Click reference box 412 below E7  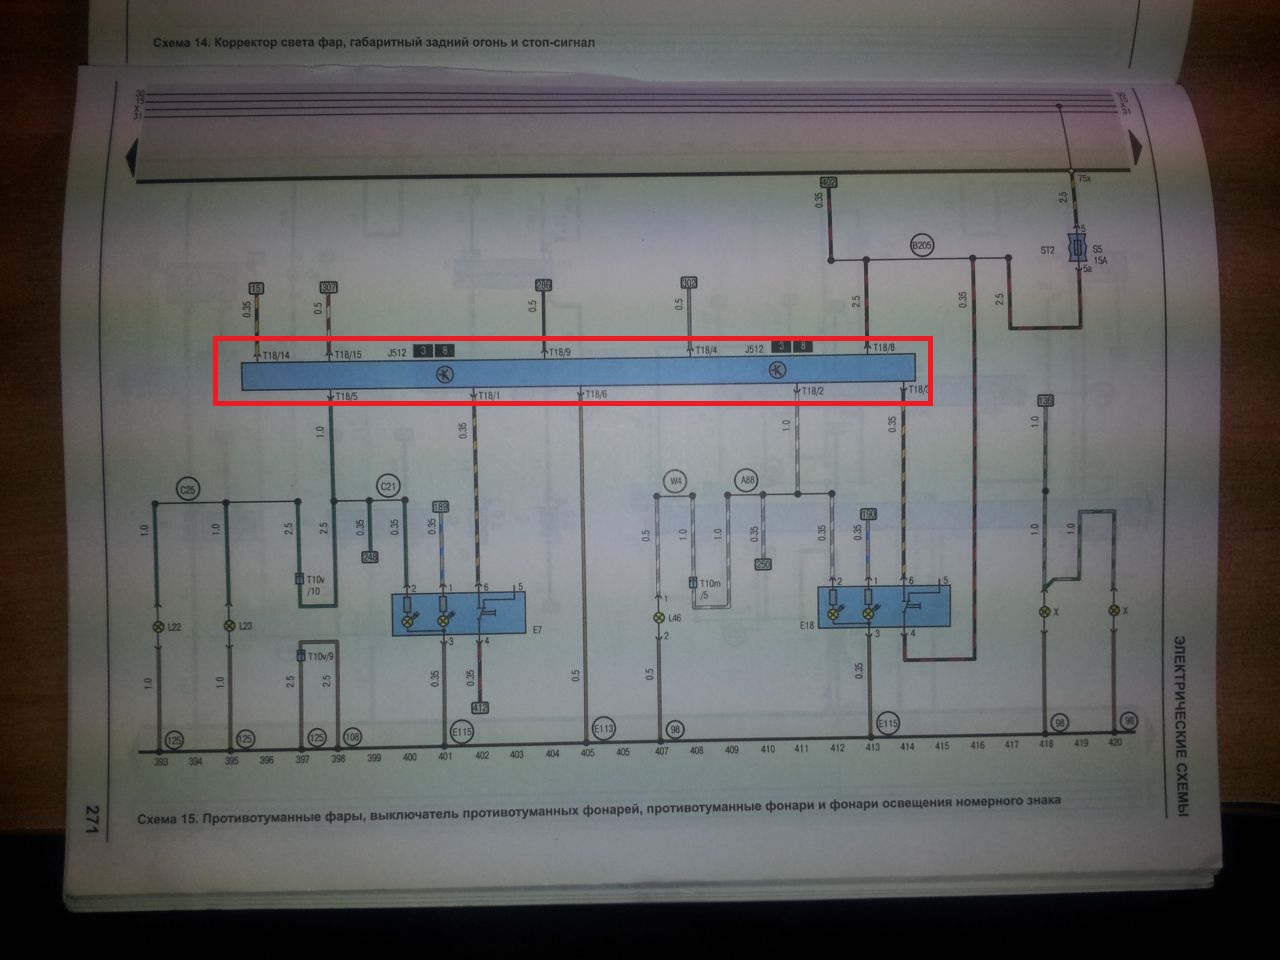tap(482, 709)
